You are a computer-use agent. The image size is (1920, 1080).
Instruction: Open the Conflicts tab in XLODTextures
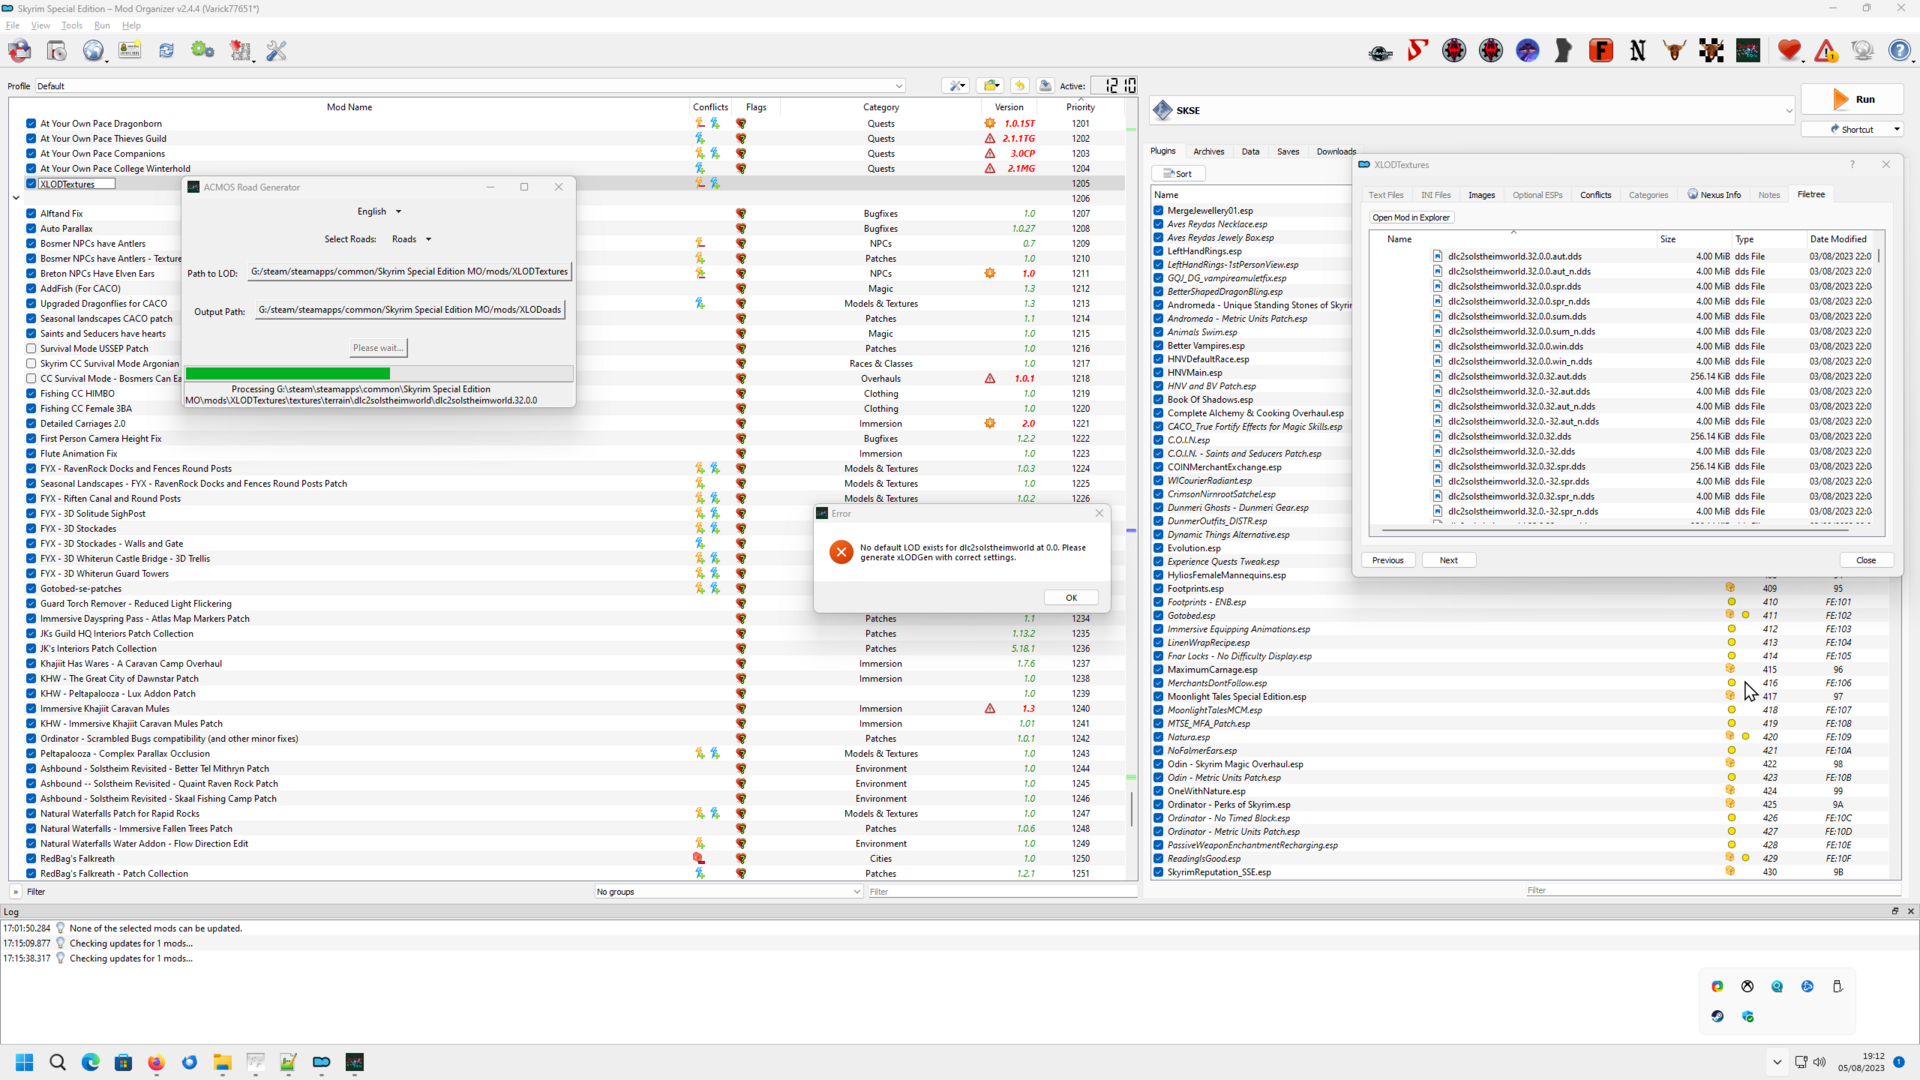coord(1595,195)
